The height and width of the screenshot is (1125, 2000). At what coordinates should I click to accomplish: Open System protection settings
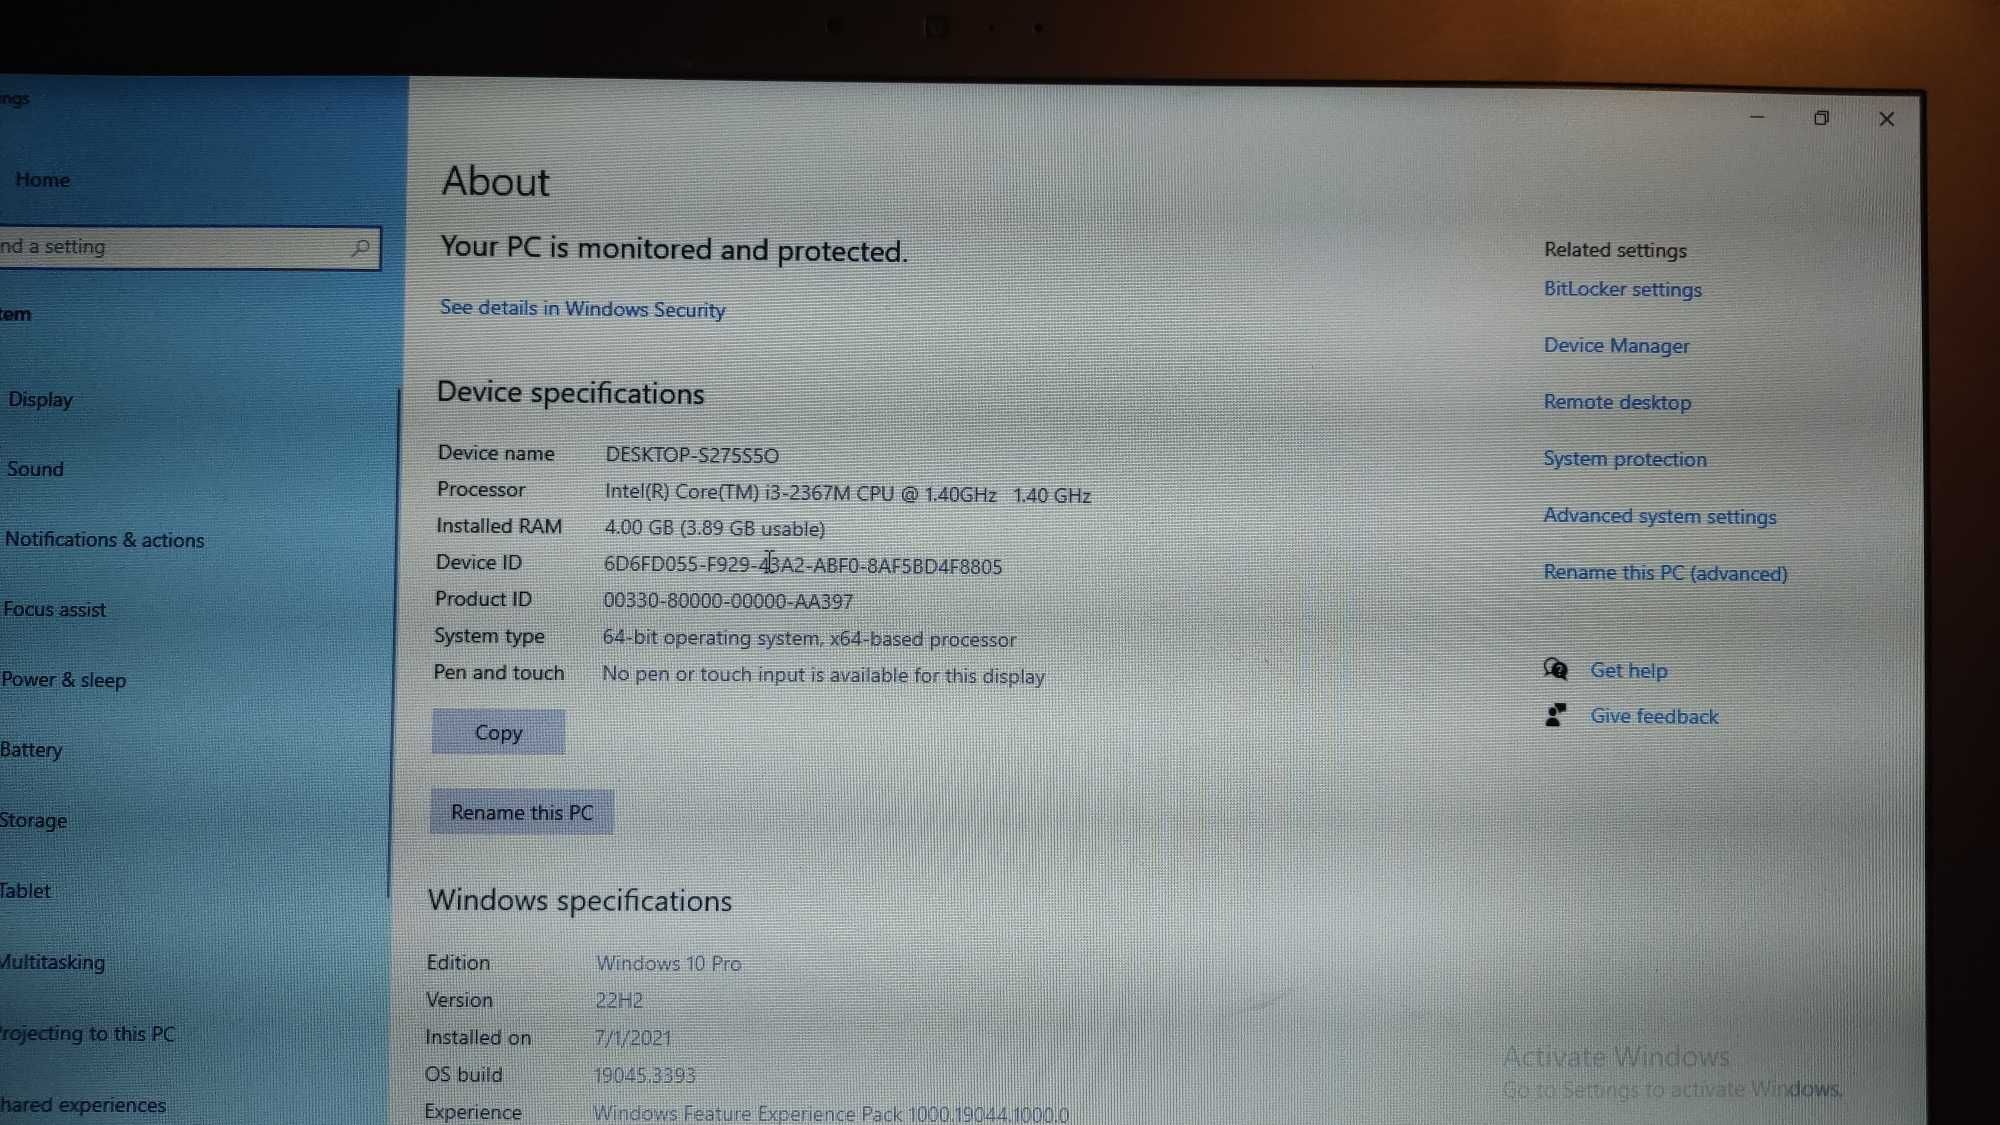(1625, 459)
